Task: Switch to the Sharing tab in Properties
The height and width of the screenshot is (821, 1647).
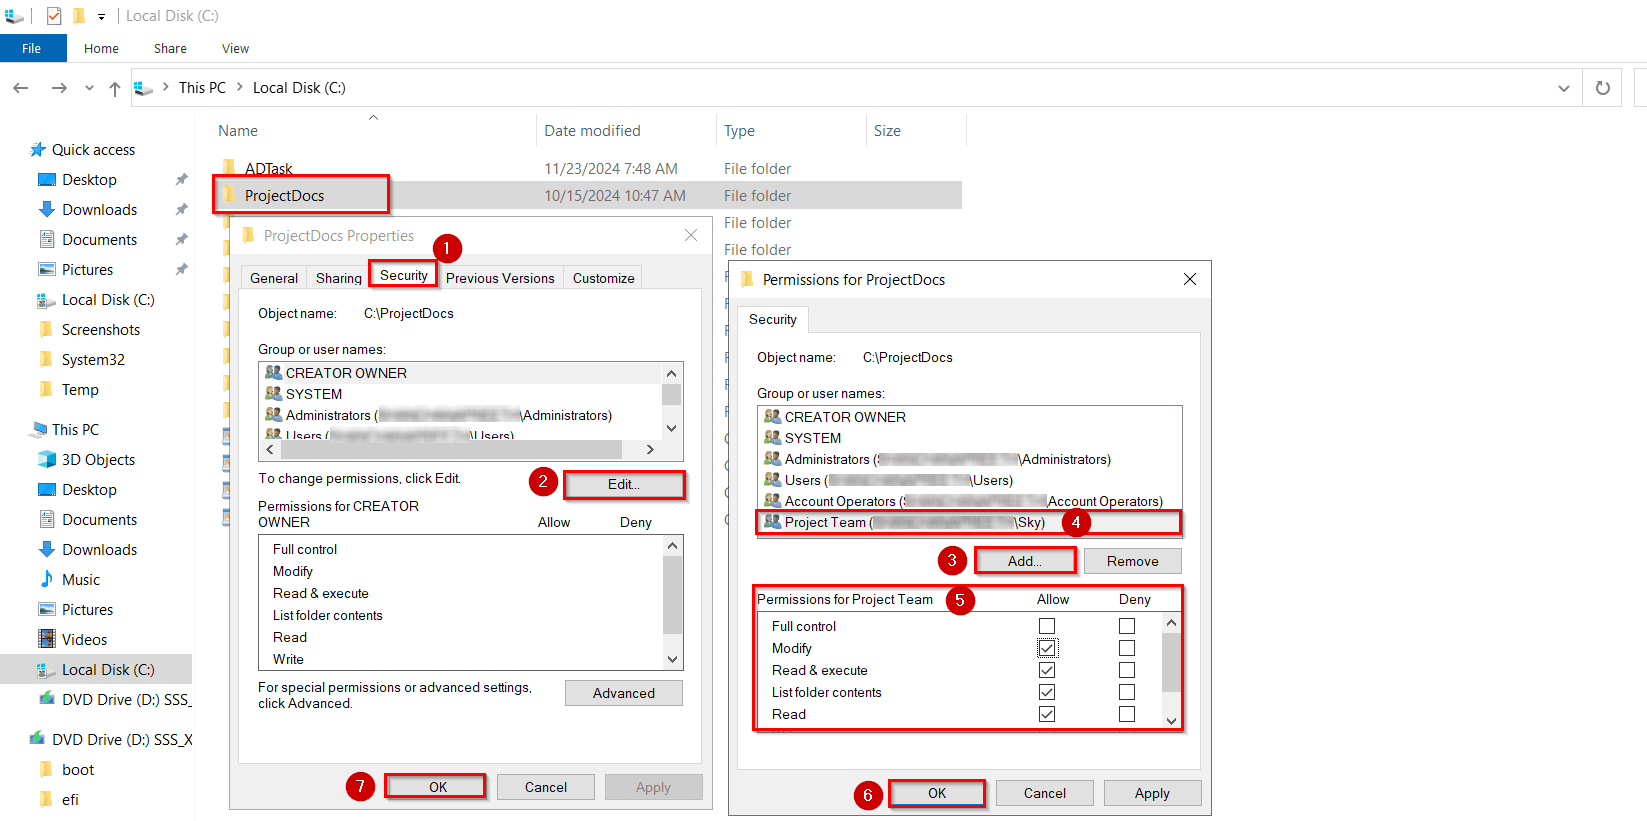Action: click(339, 278)
